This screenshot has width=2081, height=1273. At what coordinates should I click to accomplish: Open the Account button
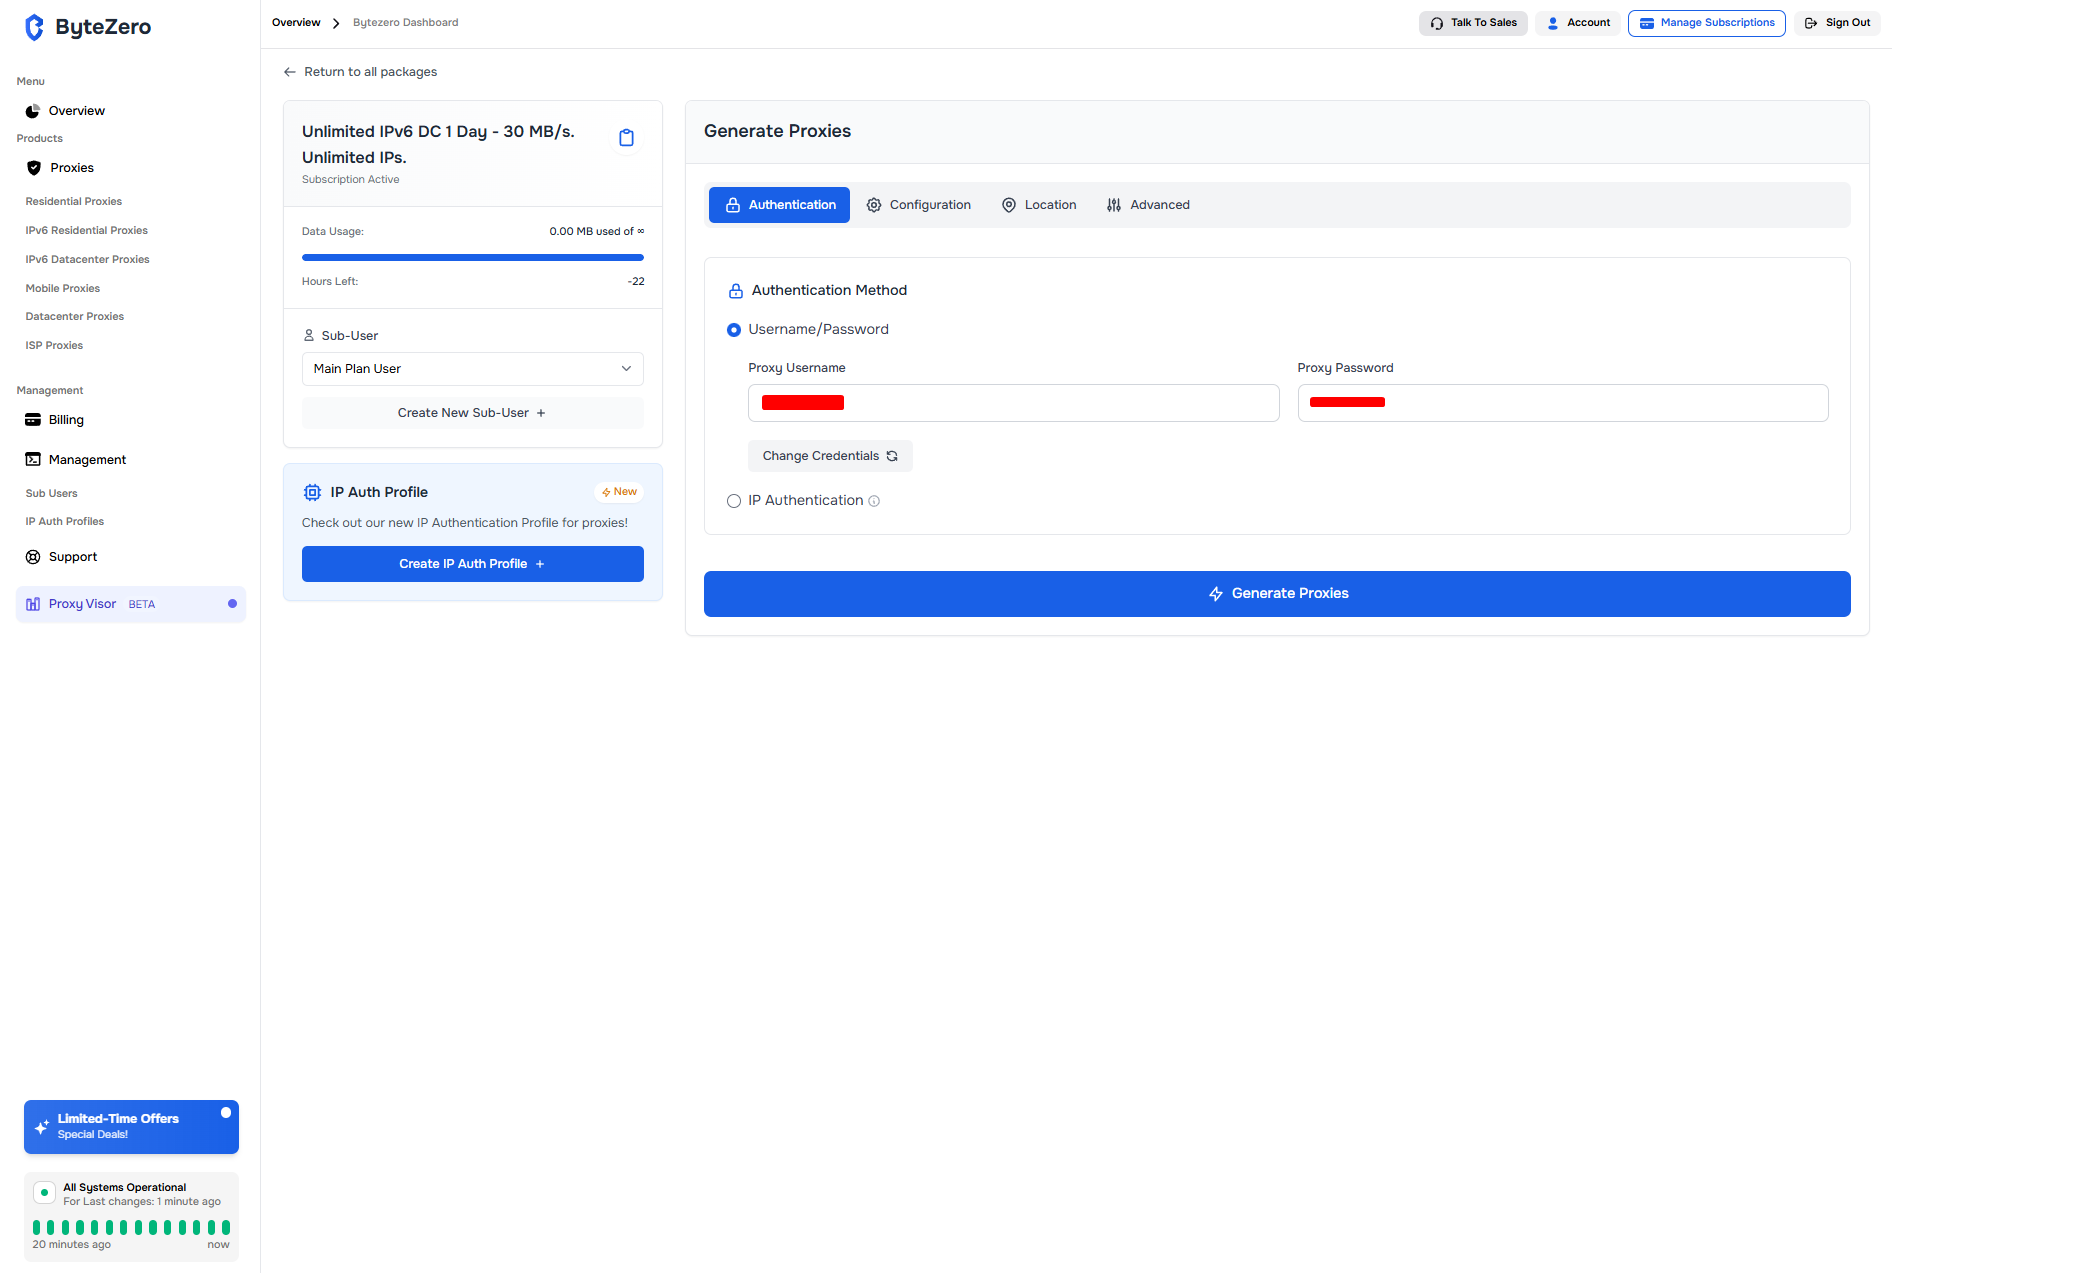tap(1578, 23)
